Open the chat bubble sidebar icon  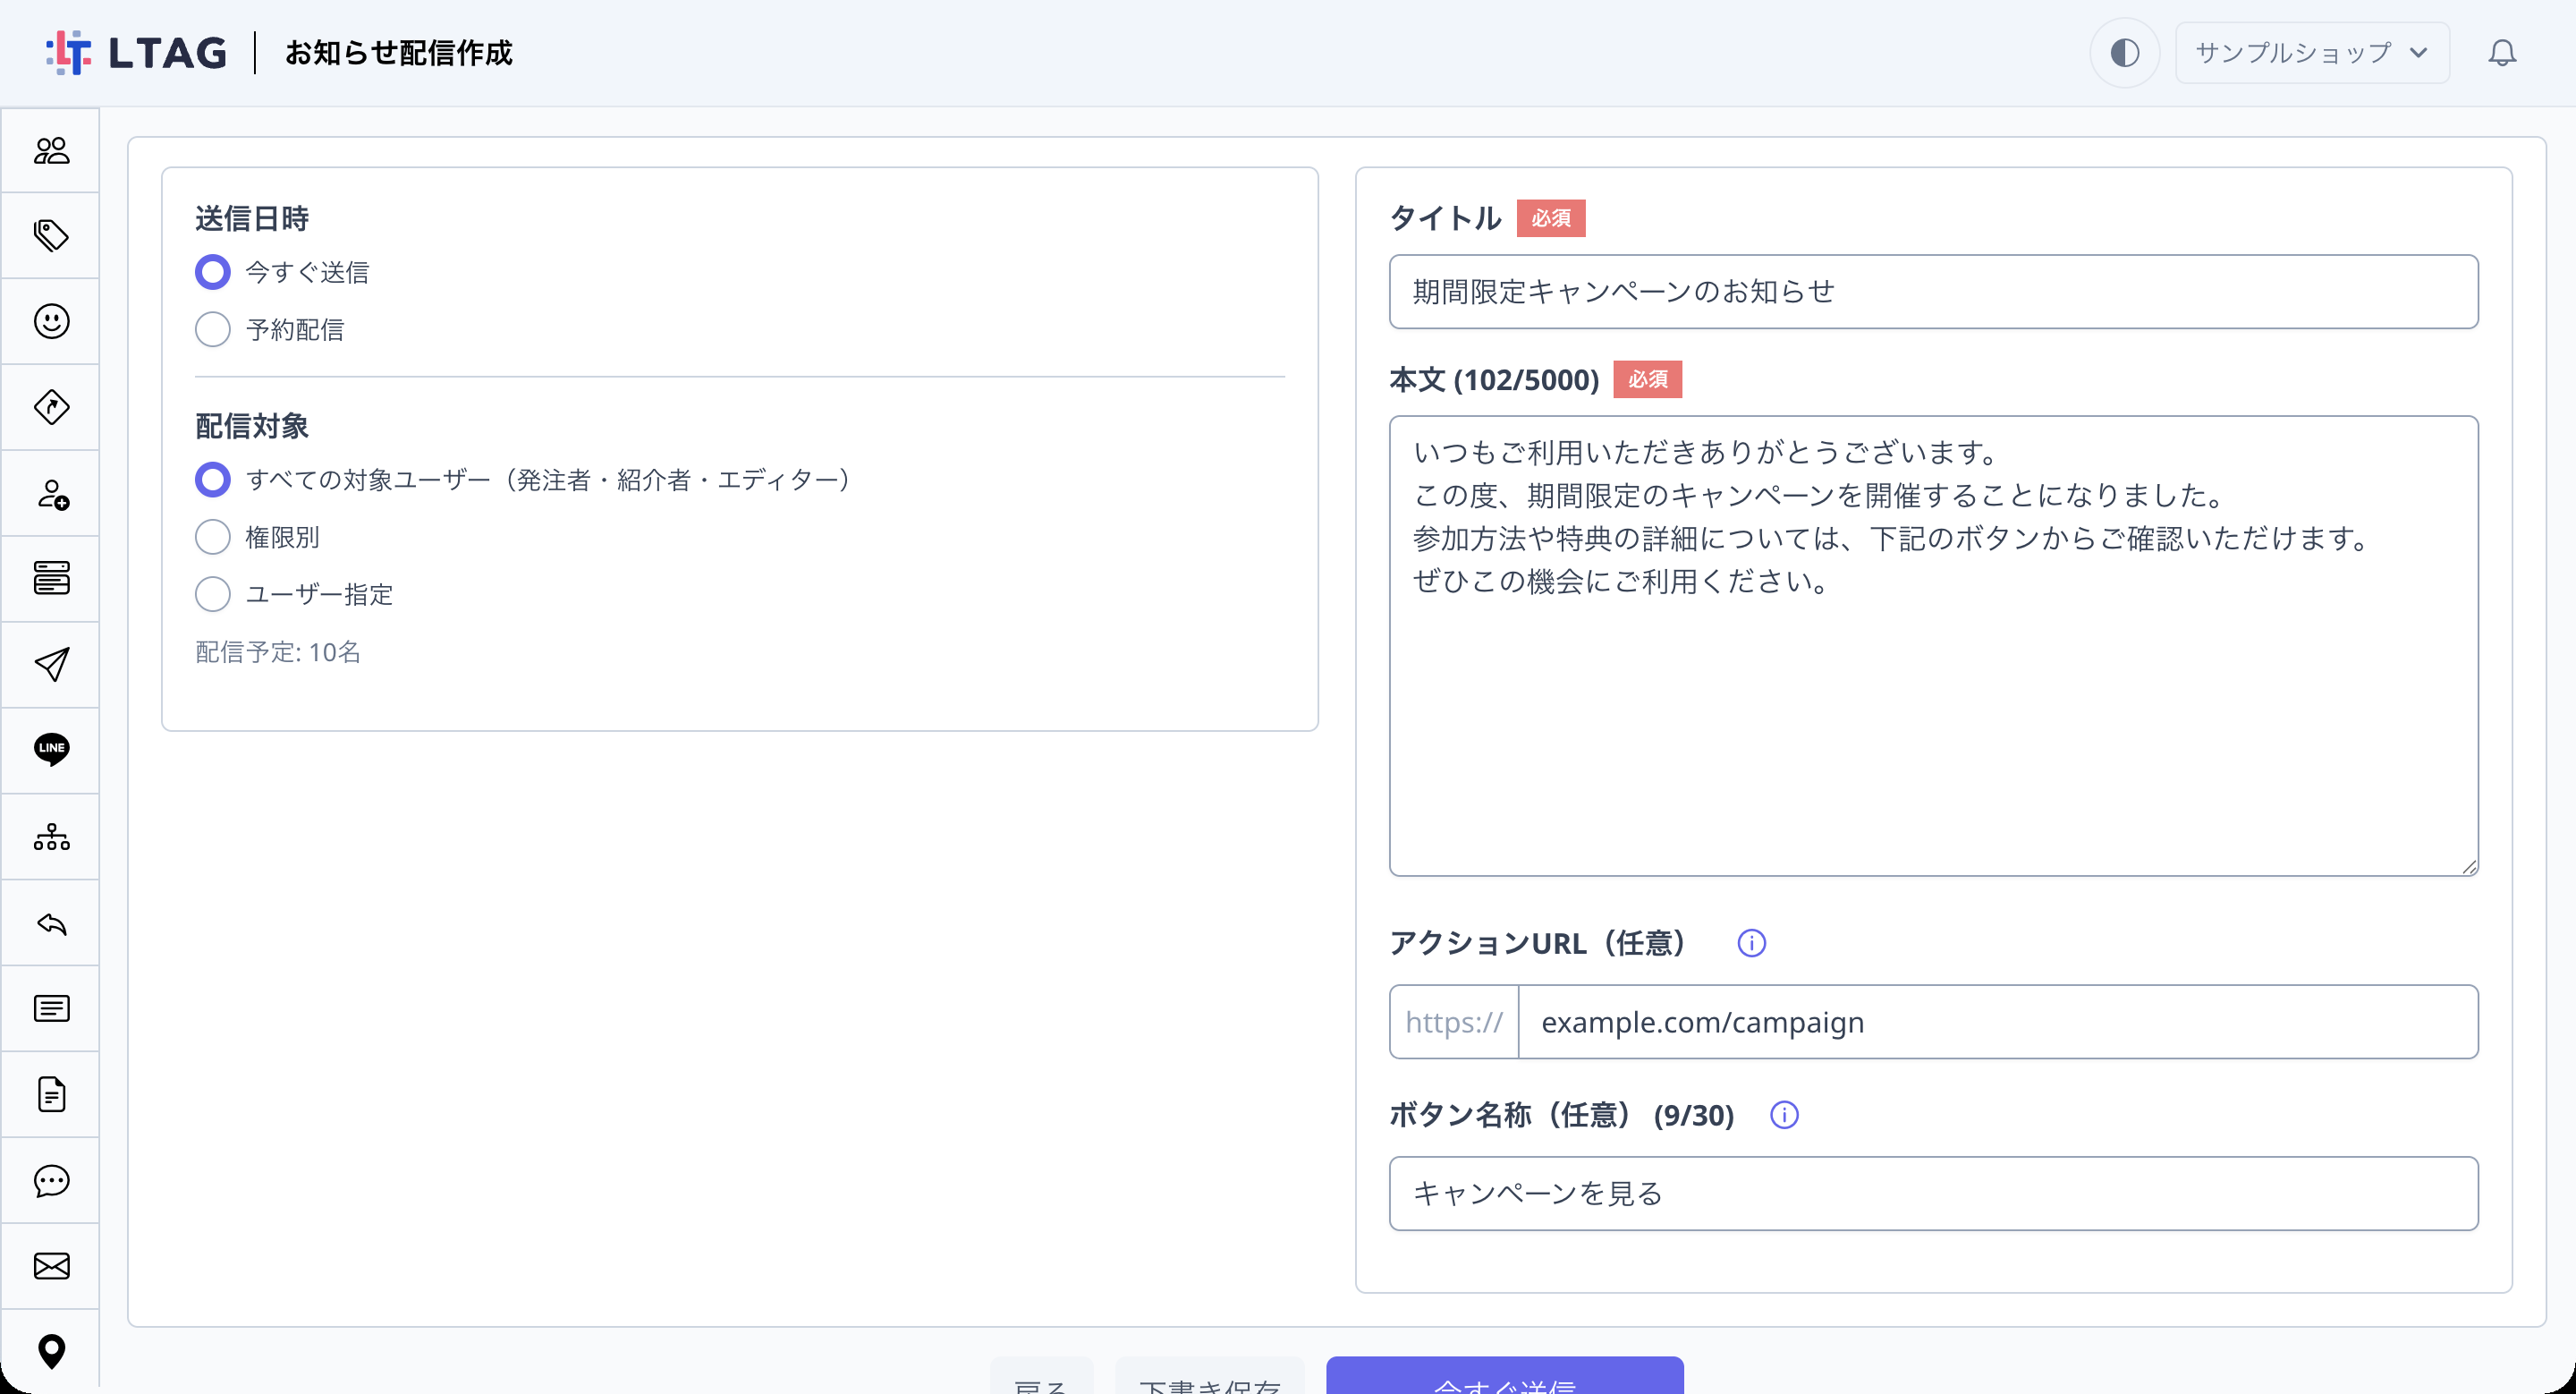point(51,1180)
